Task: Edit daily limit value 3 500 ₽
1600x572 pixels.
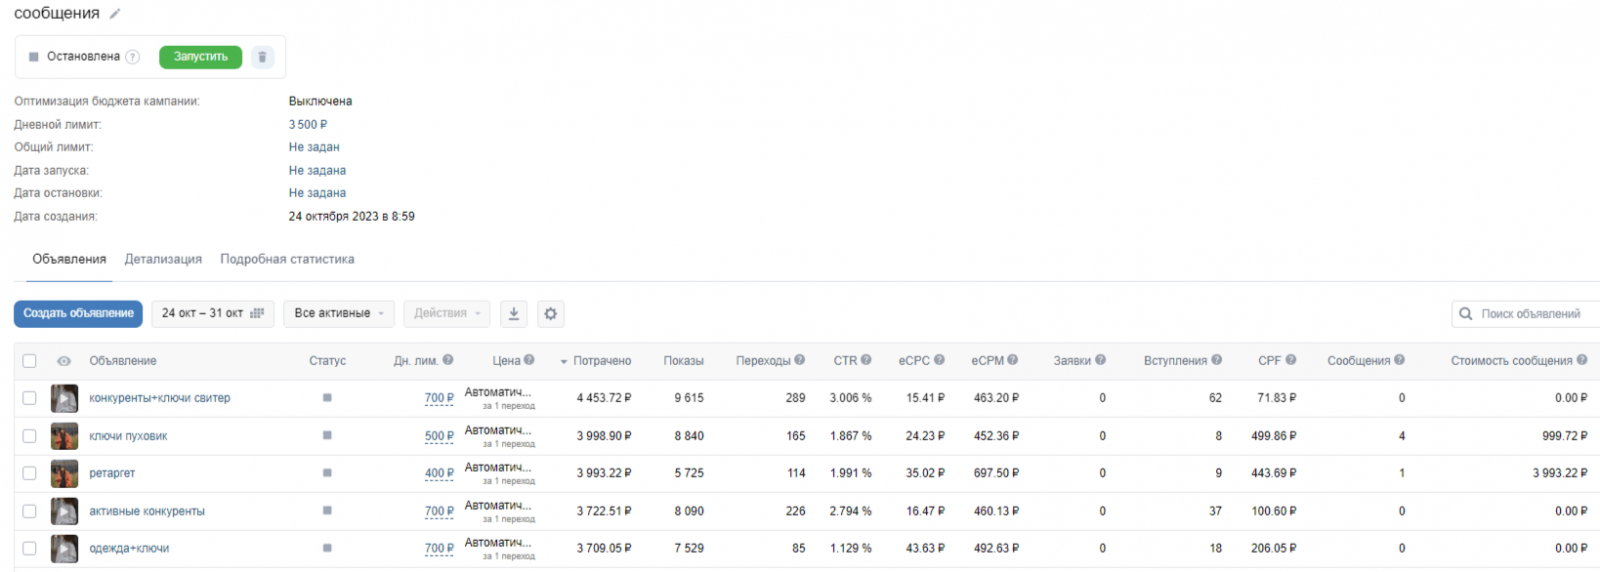Action: coord(308,125)
